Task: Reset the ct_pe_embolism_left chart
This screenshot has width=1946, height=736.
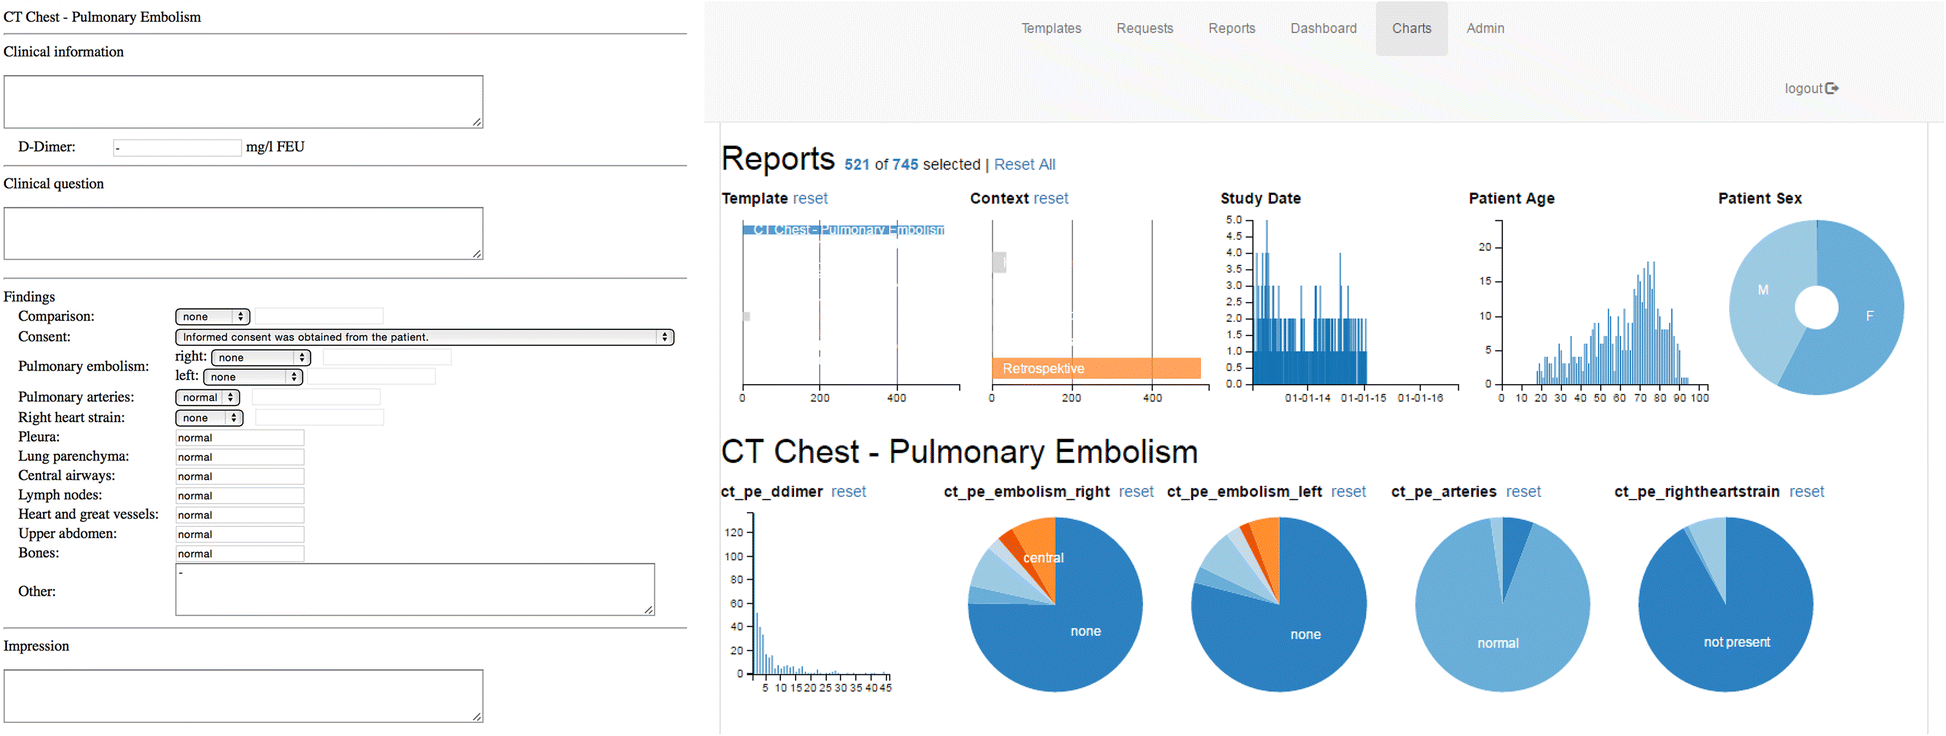Action: coord(1348,491)
